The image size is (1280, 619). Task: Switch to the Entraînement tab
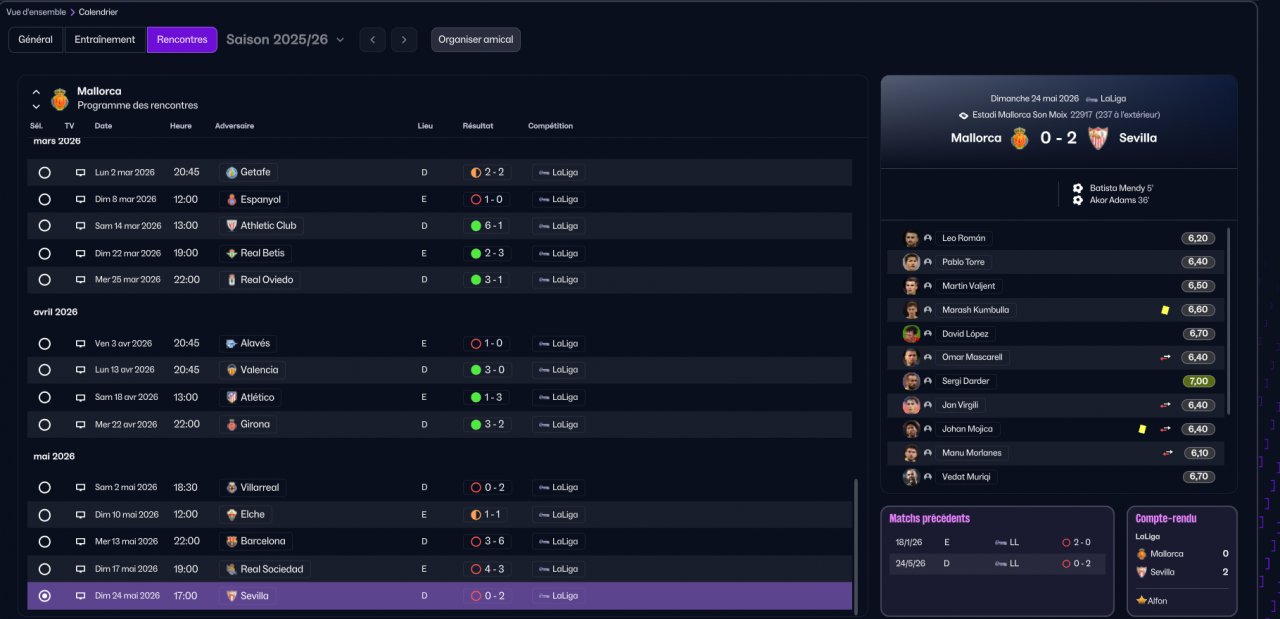click(105, 40)
